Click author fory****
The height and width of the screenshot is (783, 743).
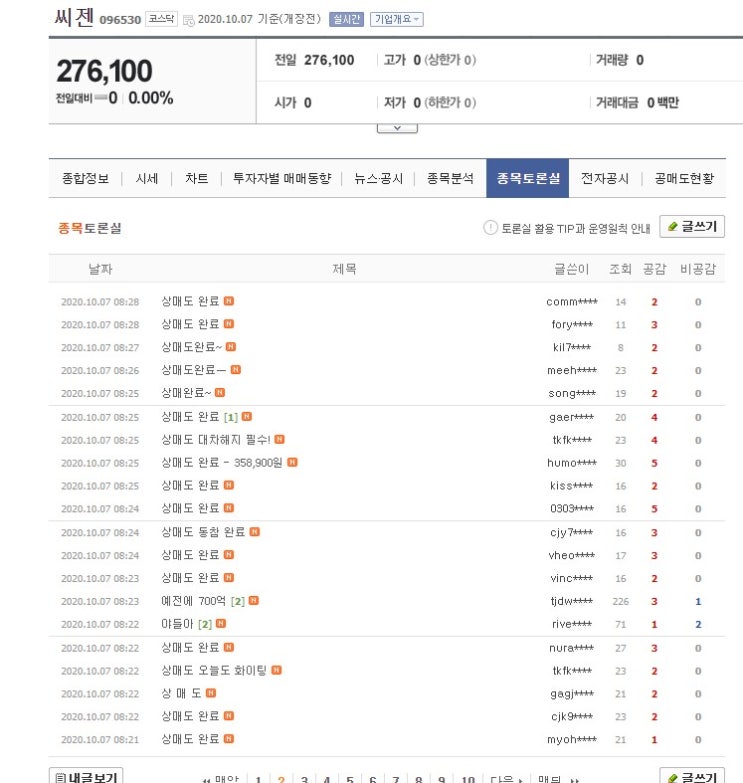[x=572, y=325]
